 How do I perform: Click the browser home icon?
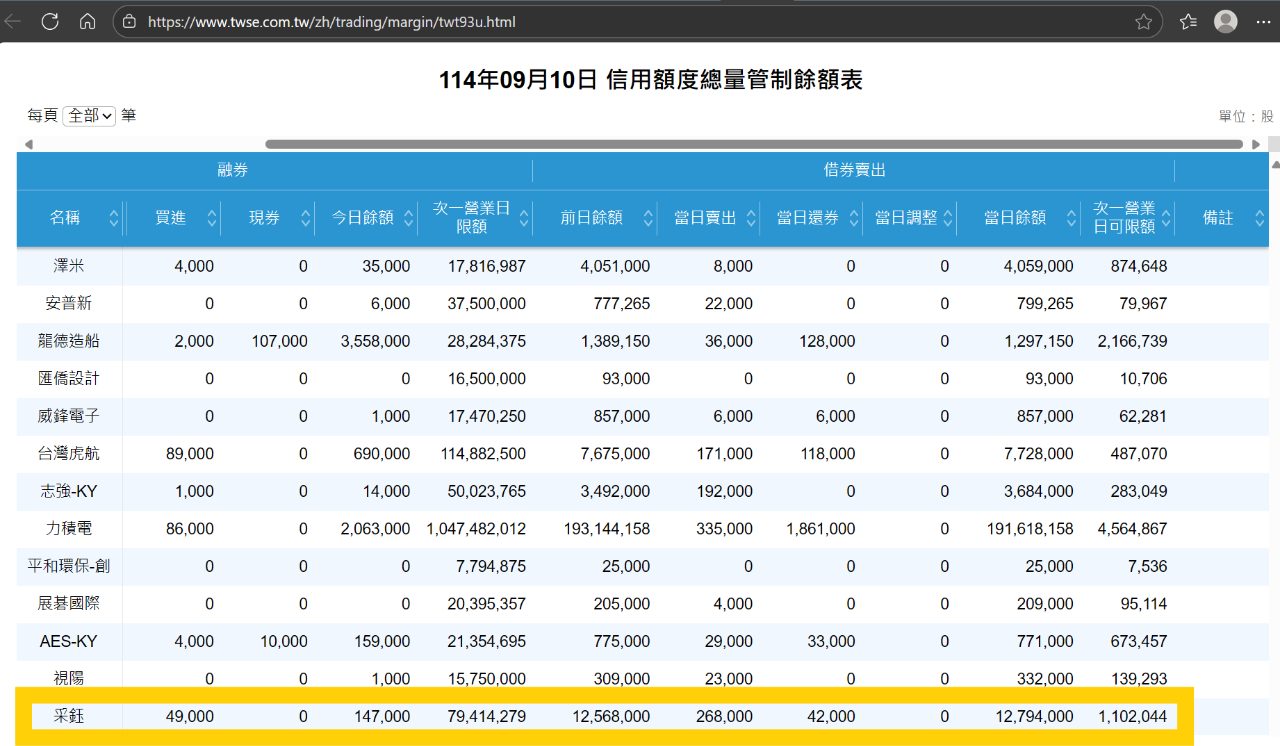coord(87,21)
